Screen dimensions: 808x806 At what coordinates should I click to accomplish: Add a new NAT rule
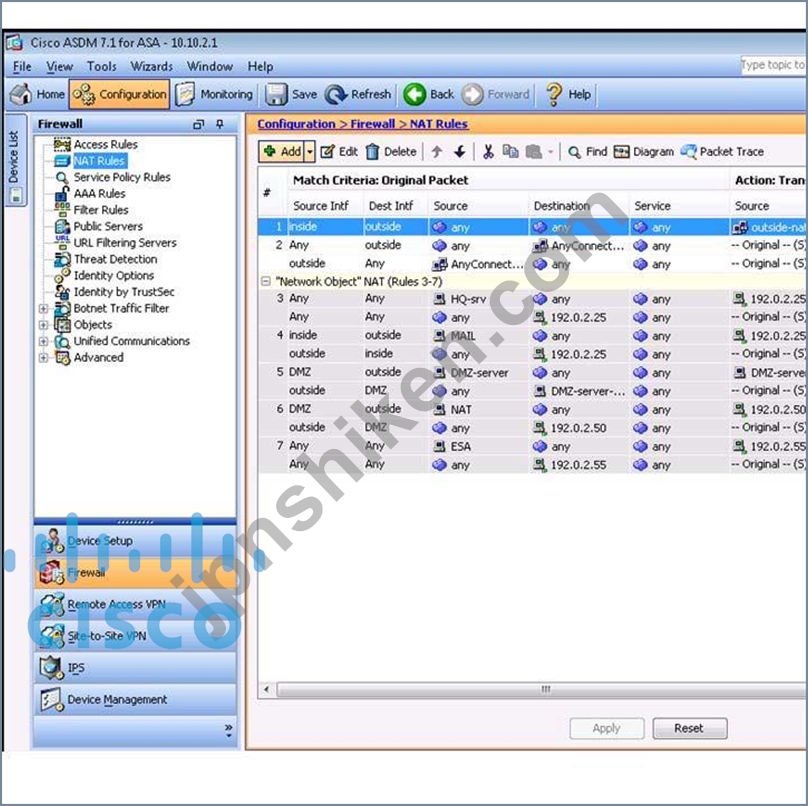[282, 152]
